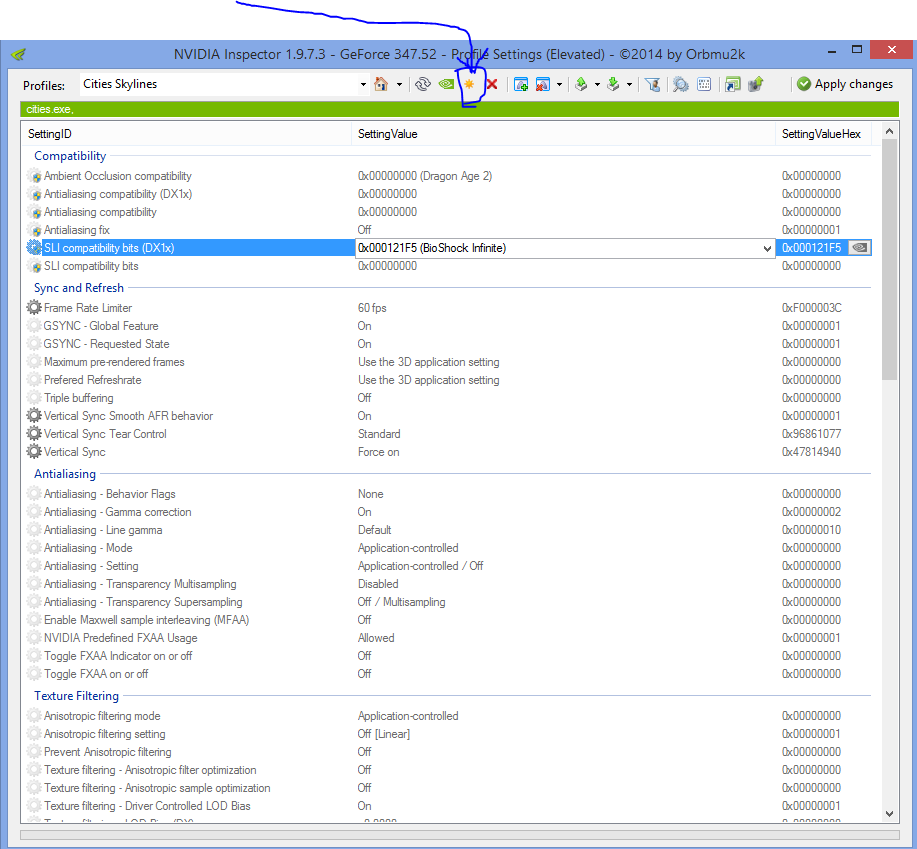Image resolution: width=917 pixels, height=849 pixels.
Task: Click NVIDIA button next to hex value 0x000121F5
Action: coord(859,248)
